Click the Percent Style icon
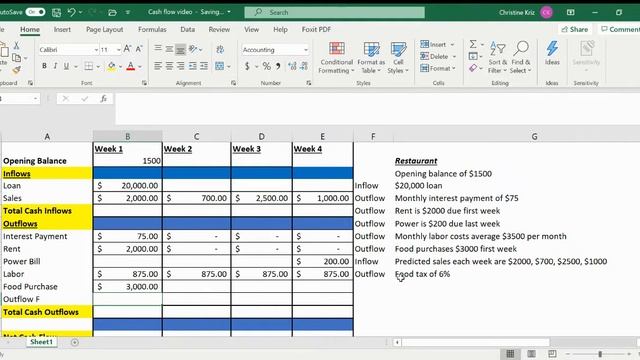Image resolution: width=640 pixels, height=360 pixels. (267, 66)
